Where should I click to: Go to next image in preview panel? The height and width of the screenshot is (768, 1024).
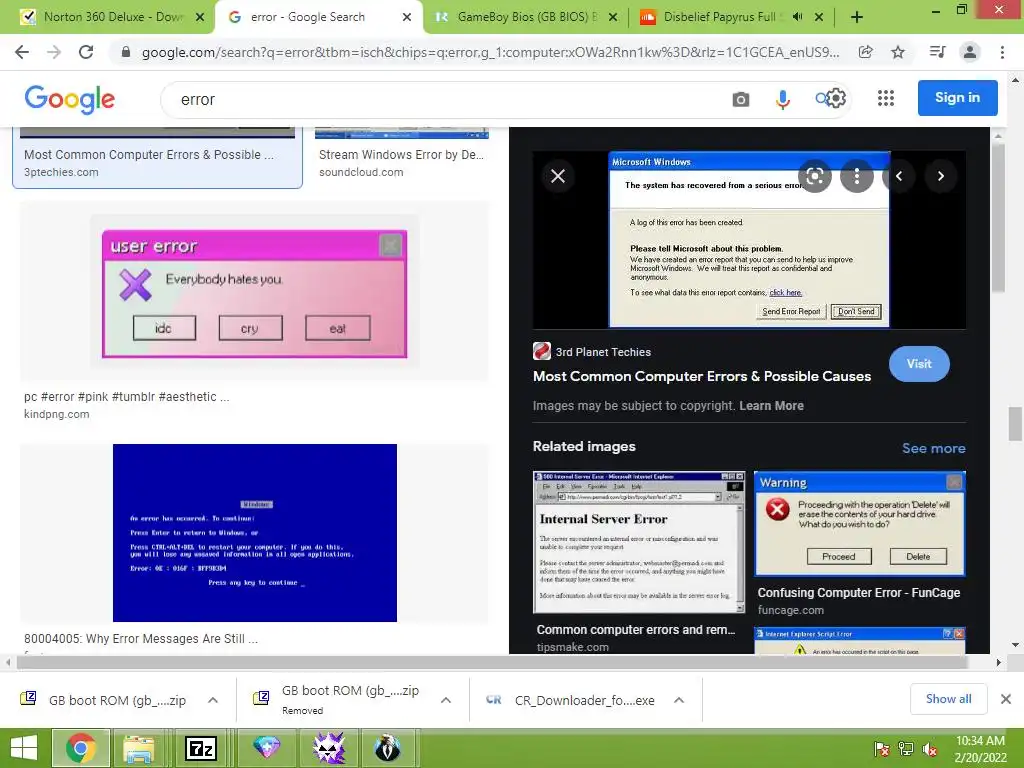tap(940, 176)
